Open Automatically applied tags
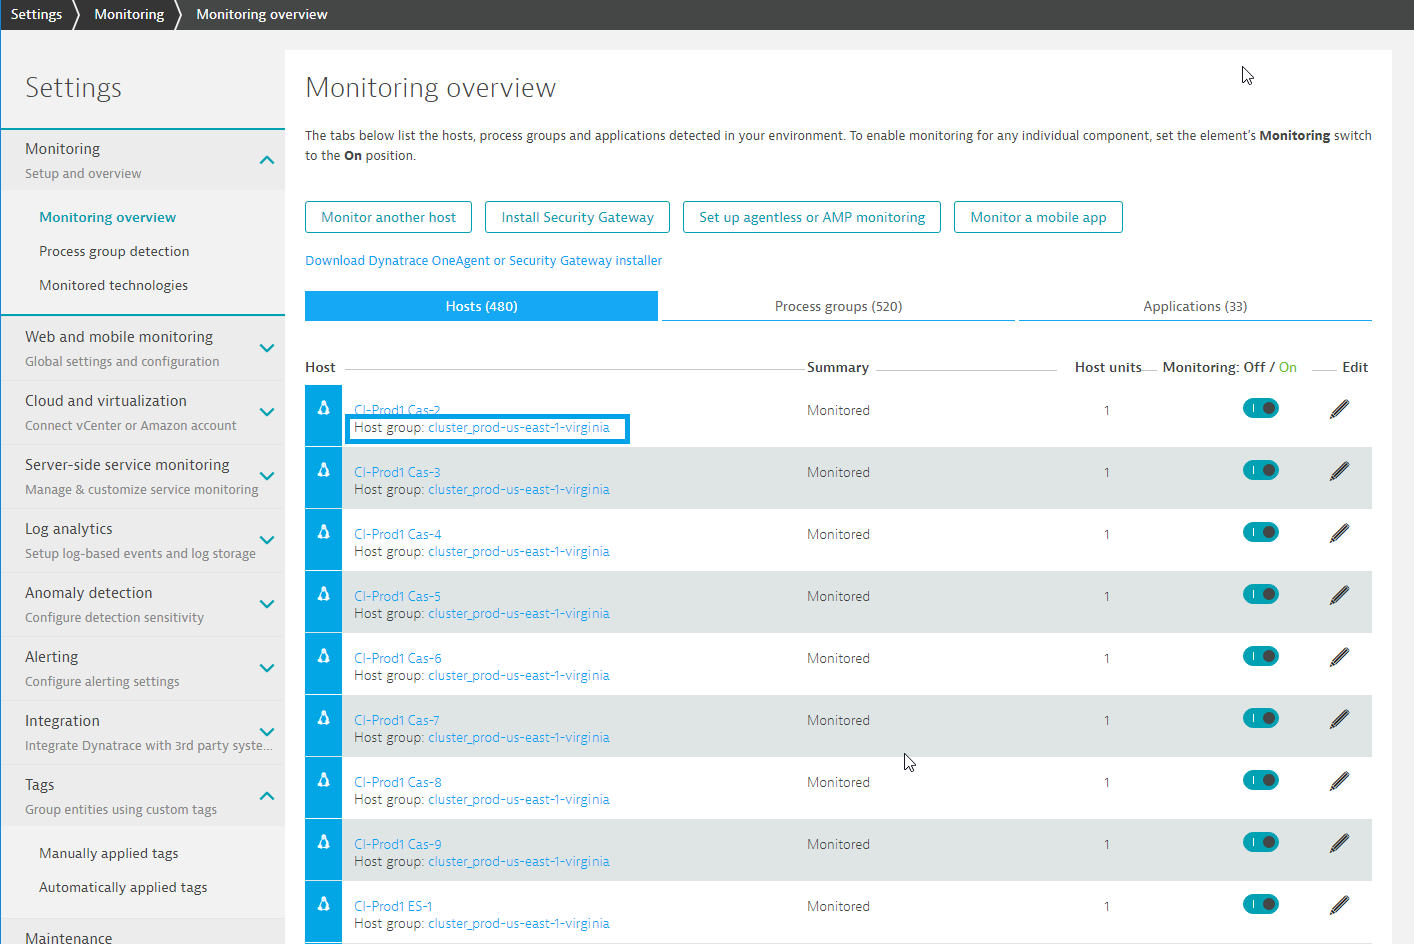This screenshot has width=1414, height=944. [x=123, y=887]
